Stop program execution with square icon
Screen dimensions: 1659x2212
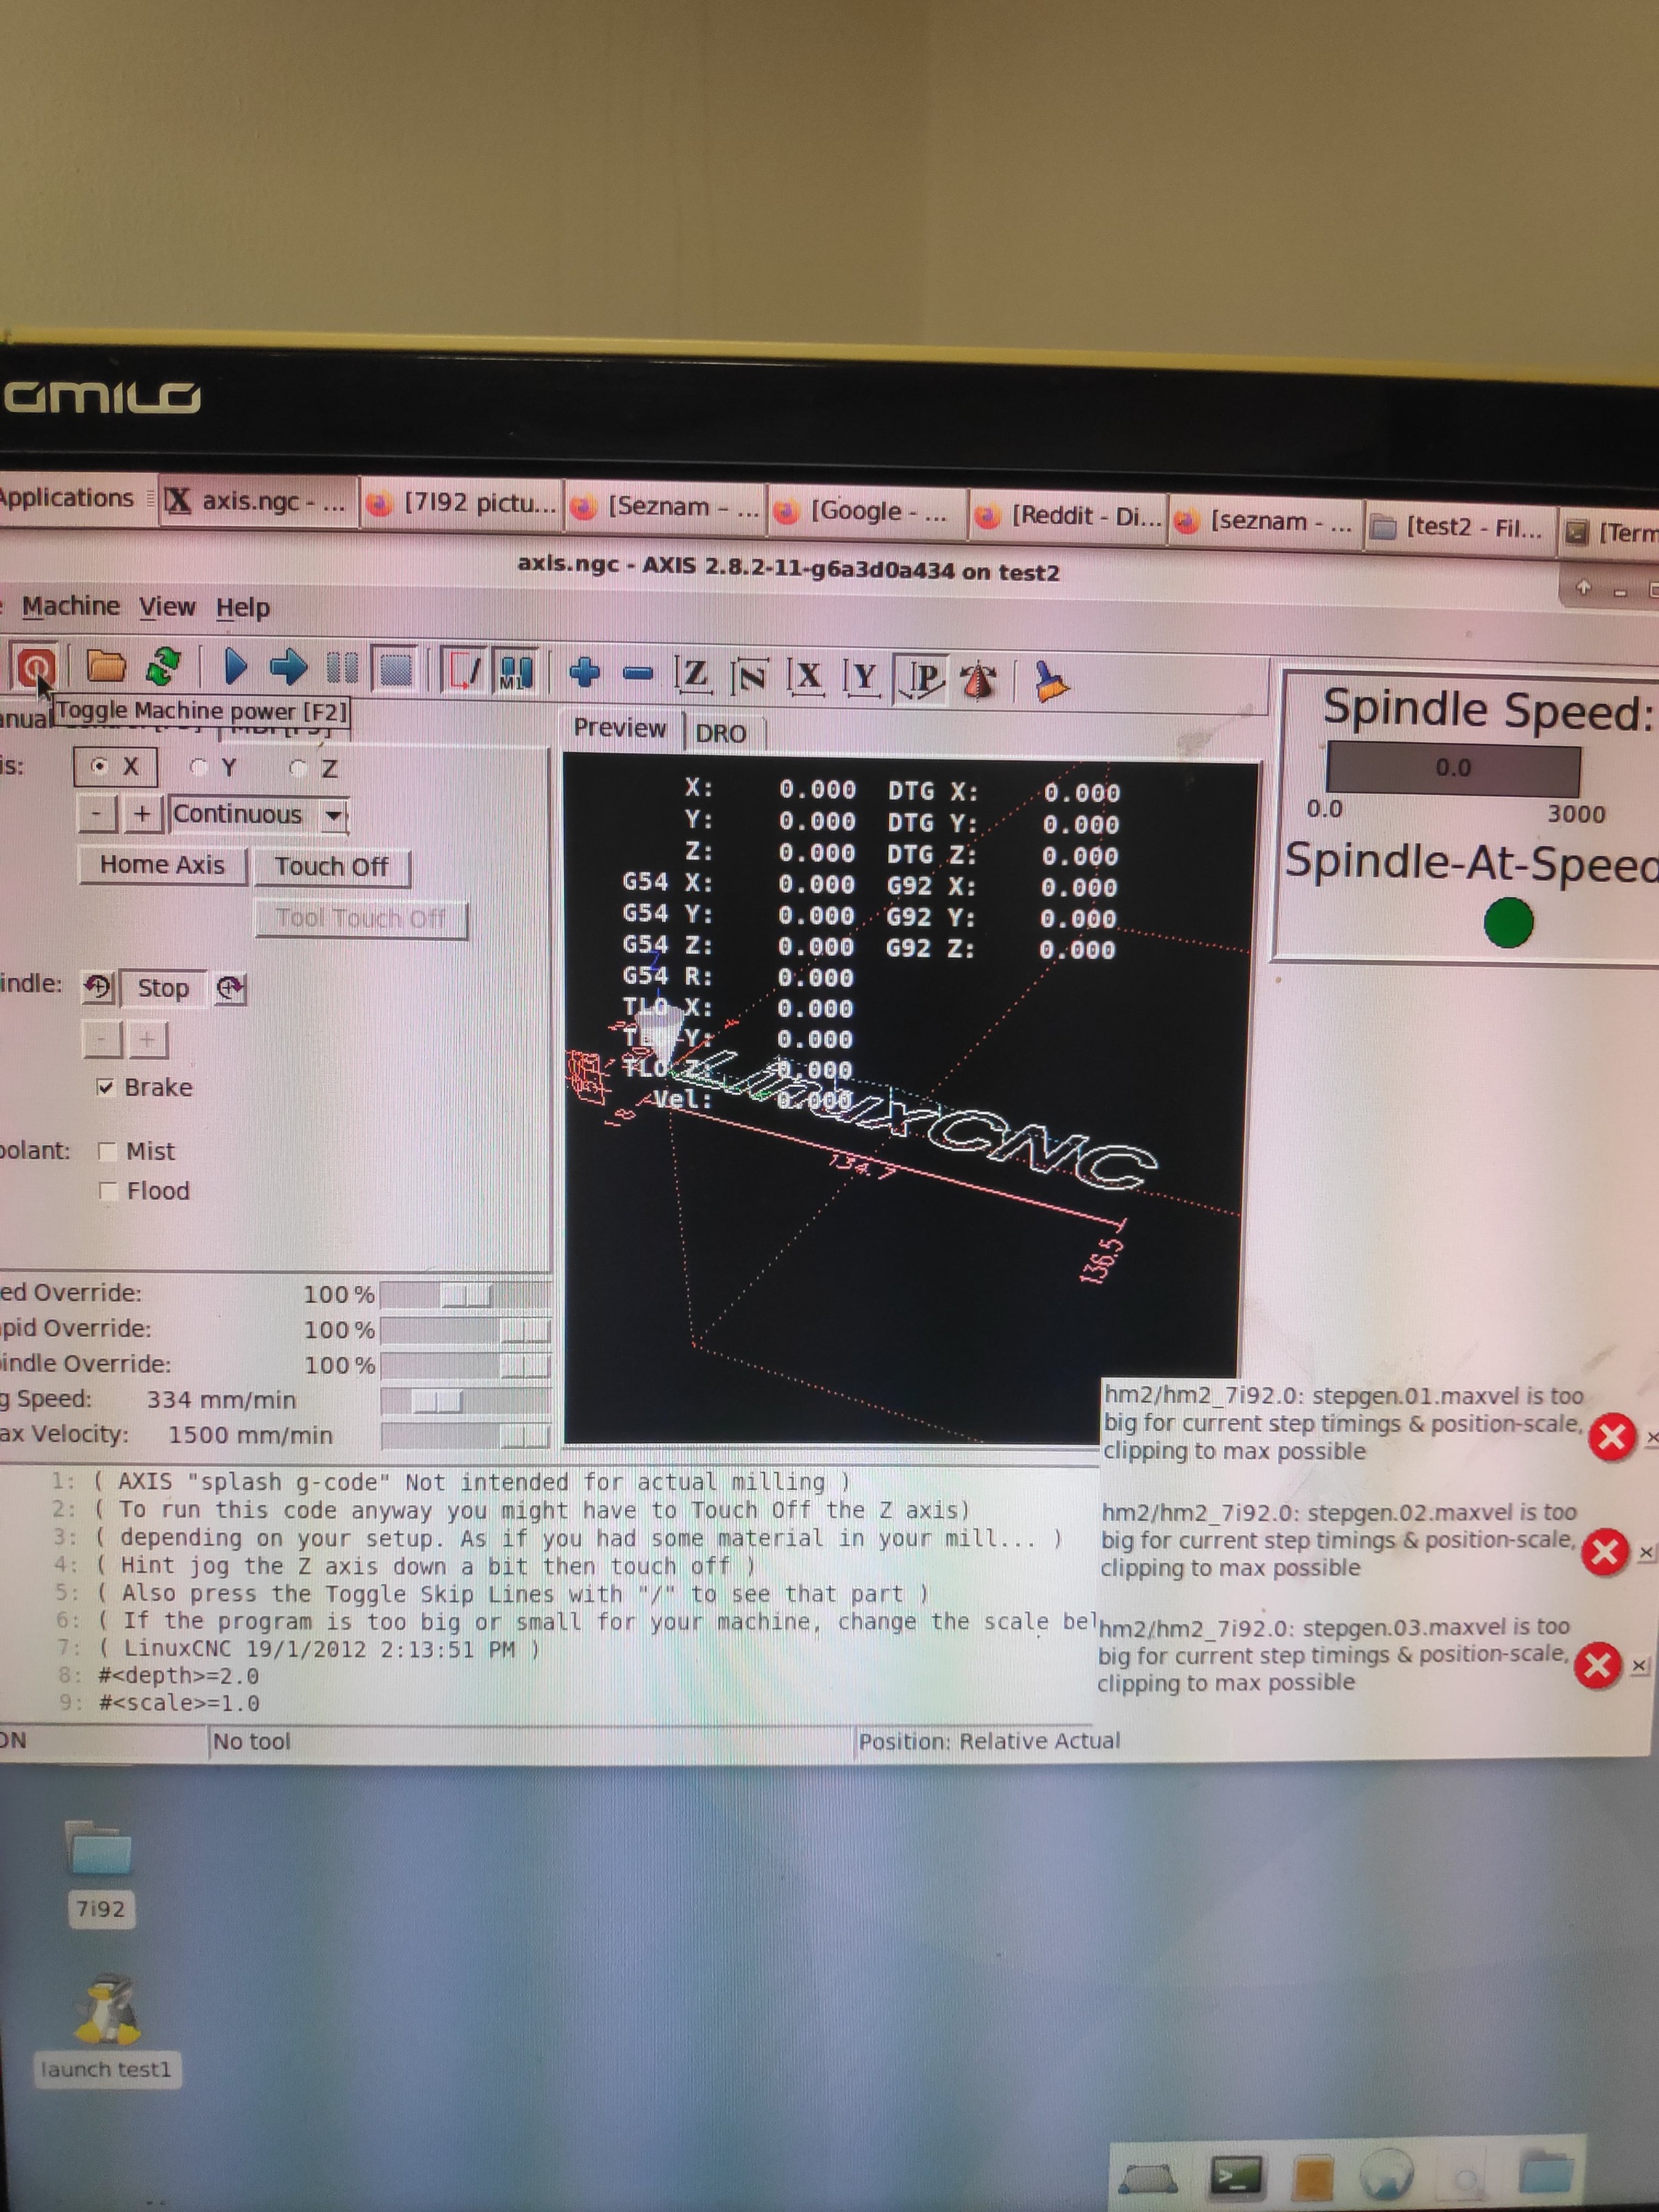[395, 670]
